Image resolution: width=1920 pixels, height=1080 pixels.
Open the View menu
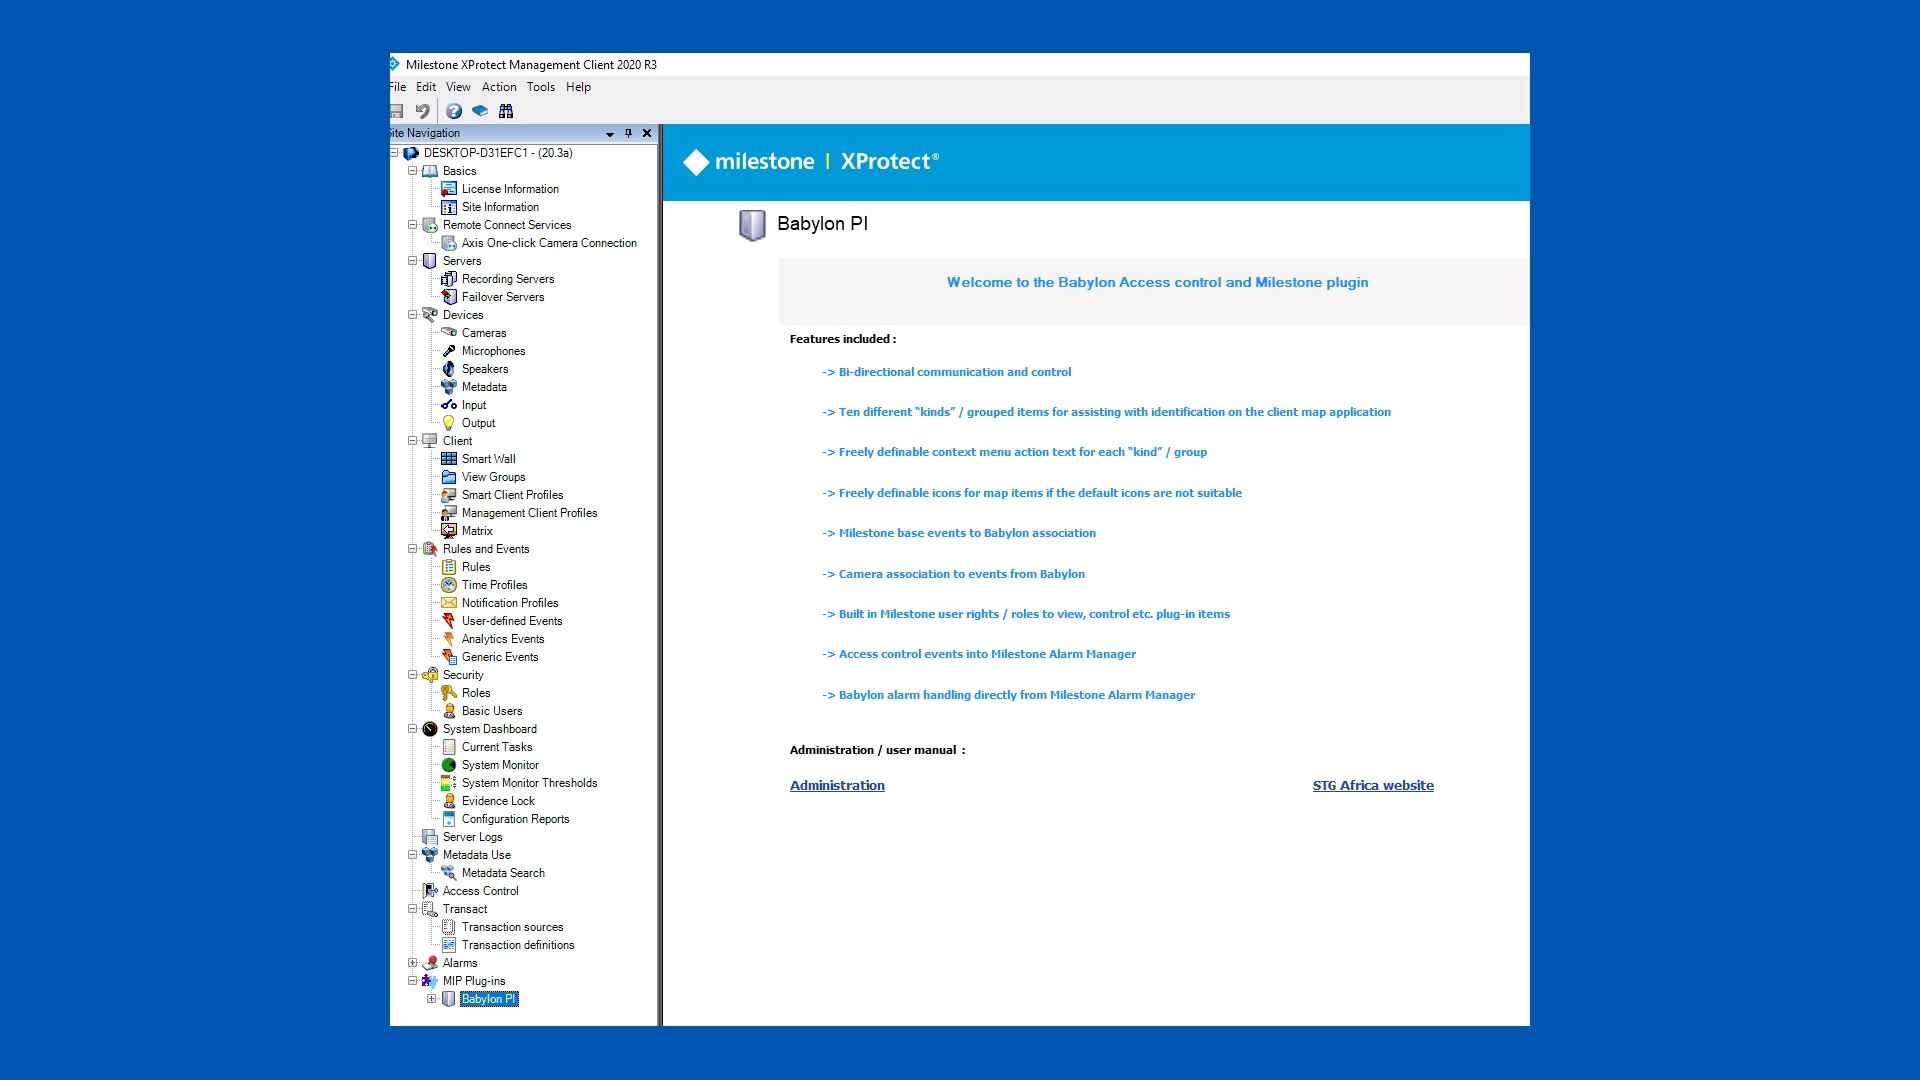point(458,87)
